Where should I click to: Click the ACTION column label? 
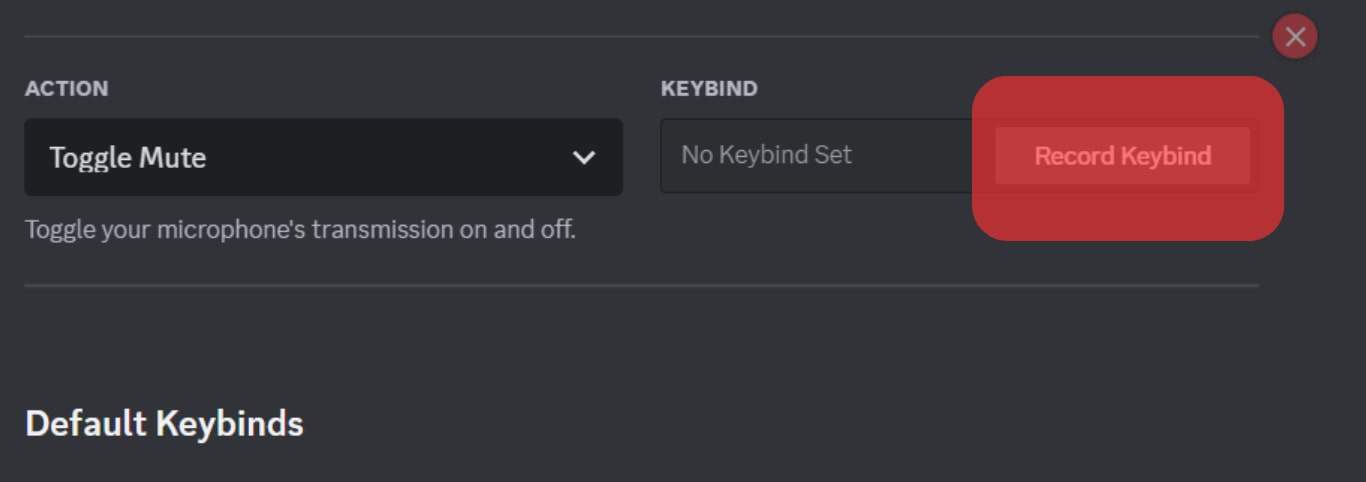click(x=66, y=88)
